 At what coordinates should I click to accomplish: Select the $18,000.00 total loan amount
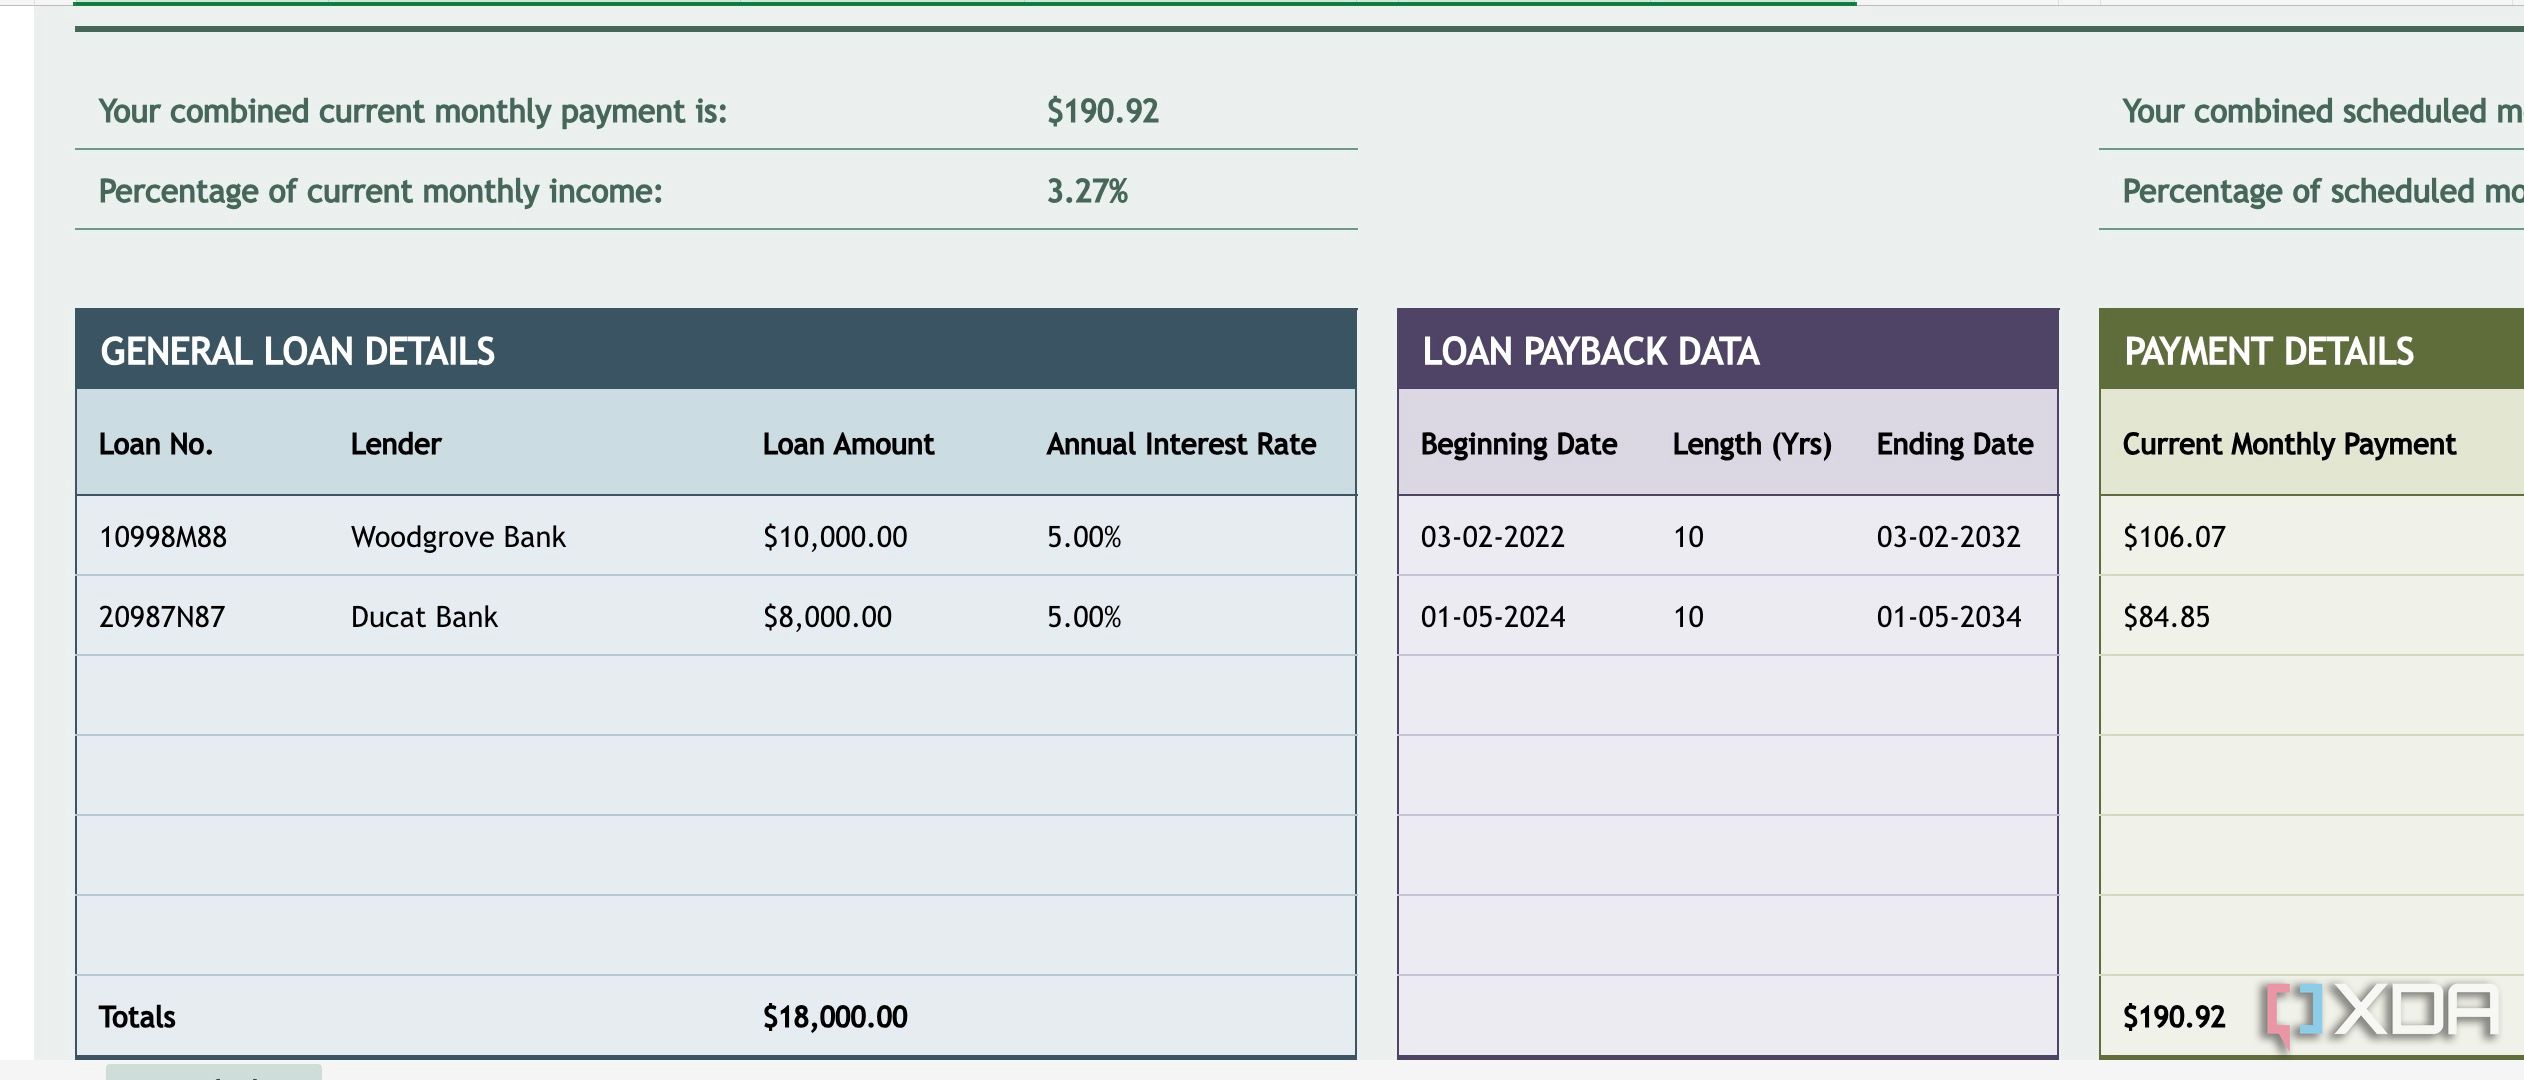(x=835, y=1017)
